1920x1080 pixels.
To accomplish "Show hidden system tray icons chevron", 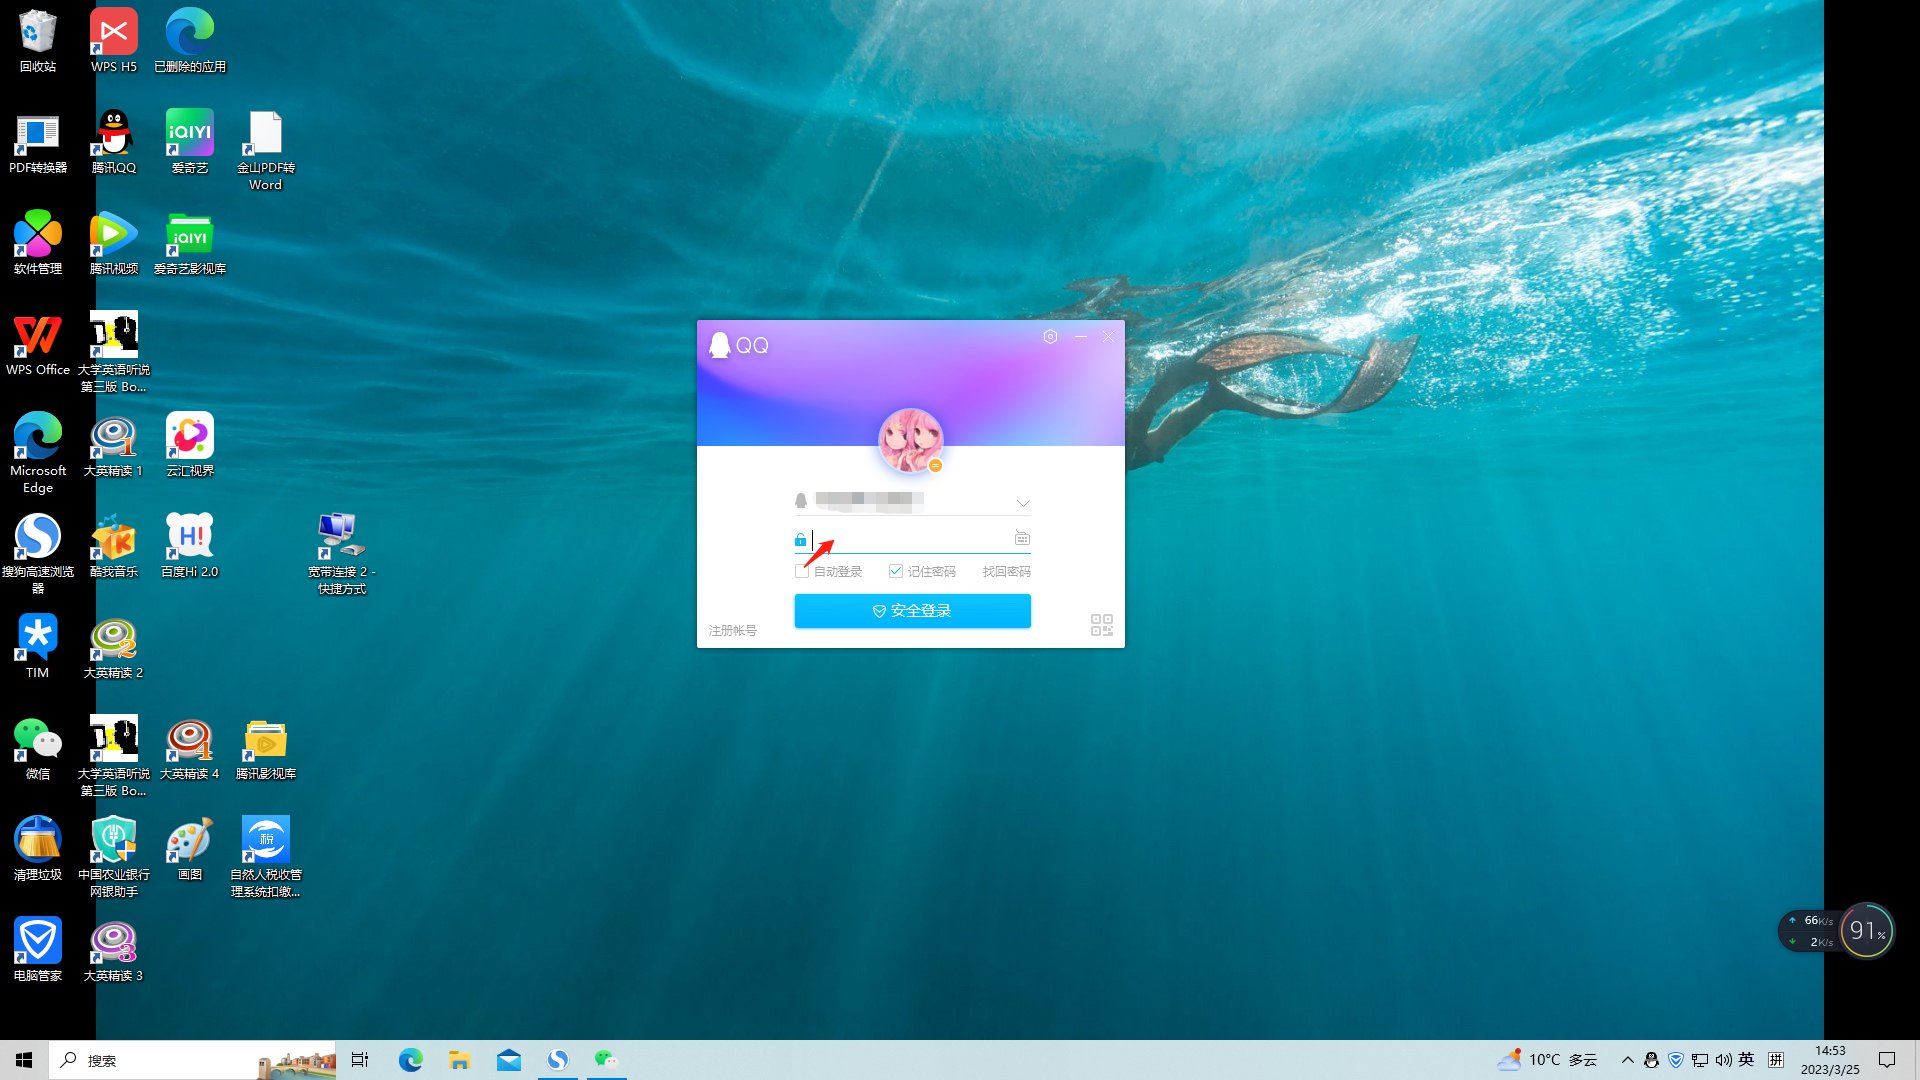I will 1627,1060.
